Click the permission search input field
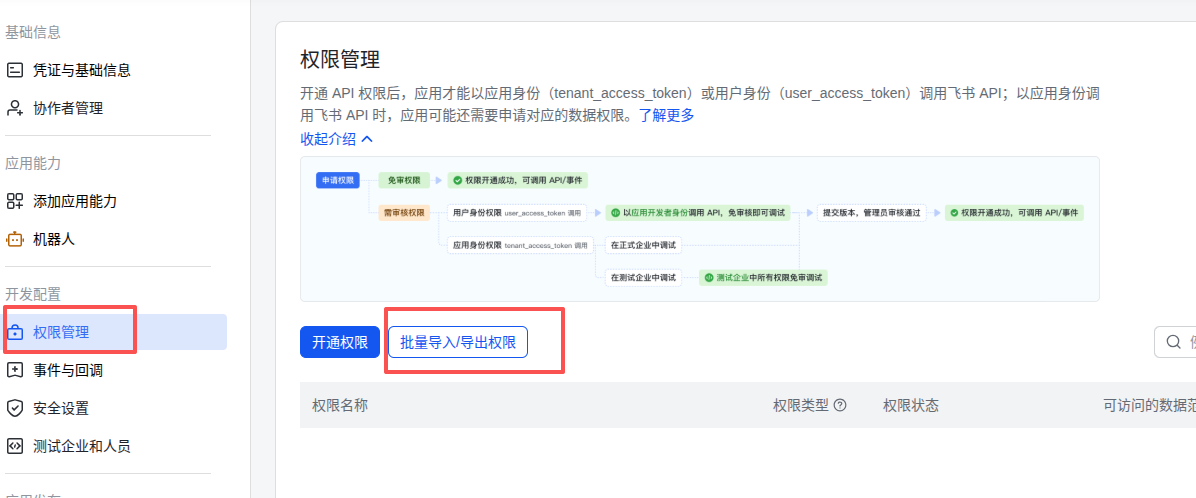 click(x=1175, y=342)
